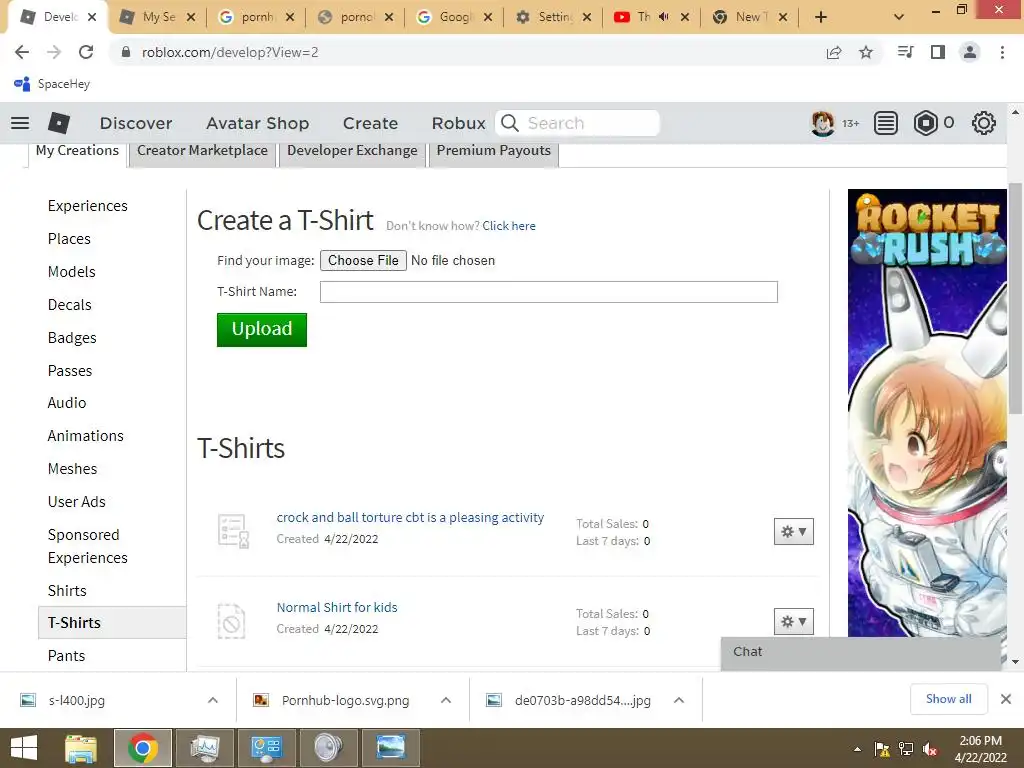Viewport: 1024px width, 768px height.
Task: Expand options for de0703b-a98dd54 jpg download
Action: tap(679, 700)
